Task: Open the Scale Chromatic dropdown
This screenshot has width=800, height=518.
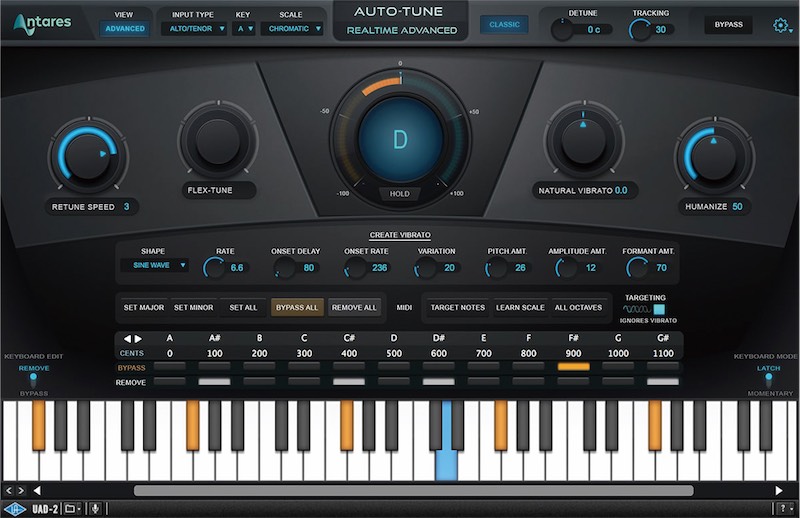Action: [x=292, y=29]
